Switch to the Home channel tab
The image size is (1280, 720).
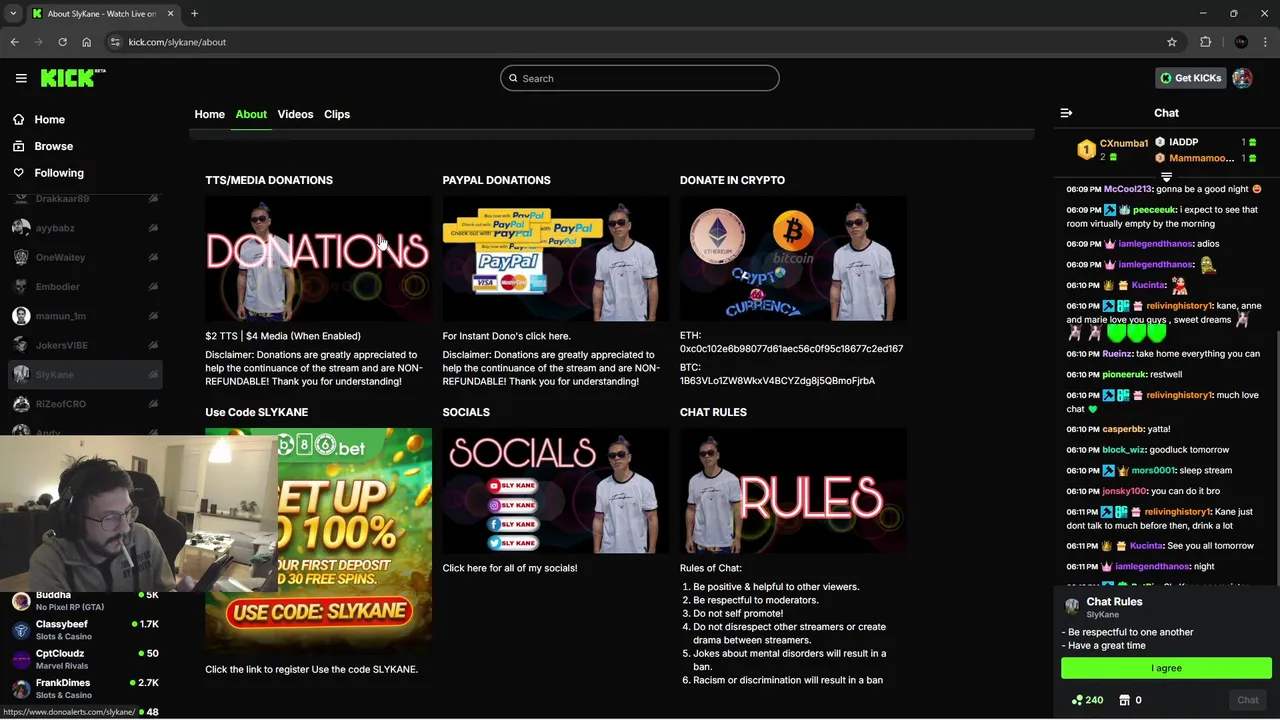(x=209, y=114)
